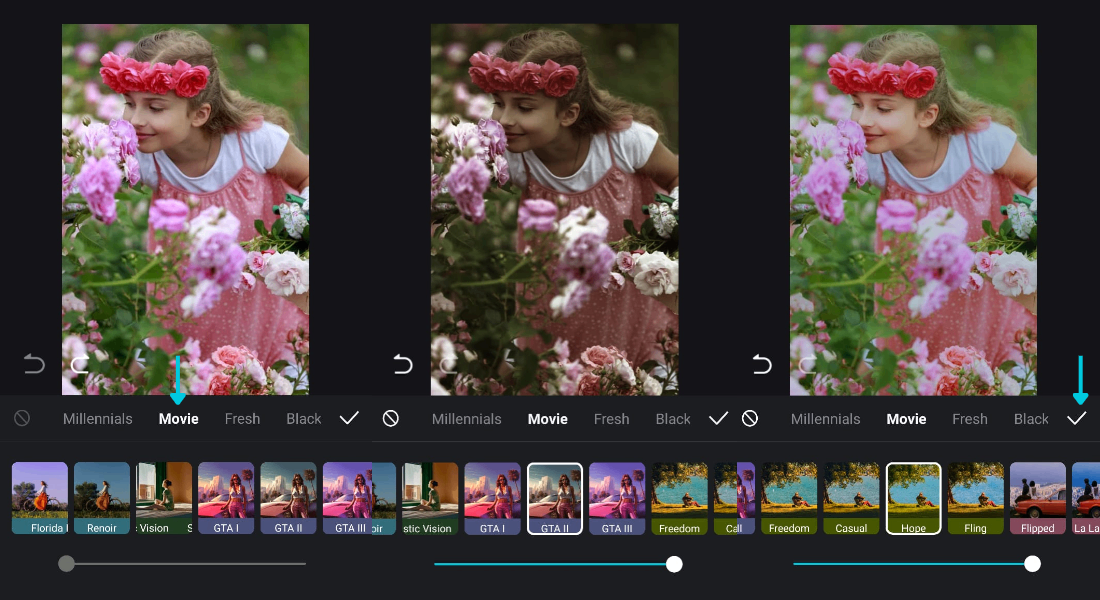
Task: Click the intensity slider handle on the left screen
Action: point(66,564)
